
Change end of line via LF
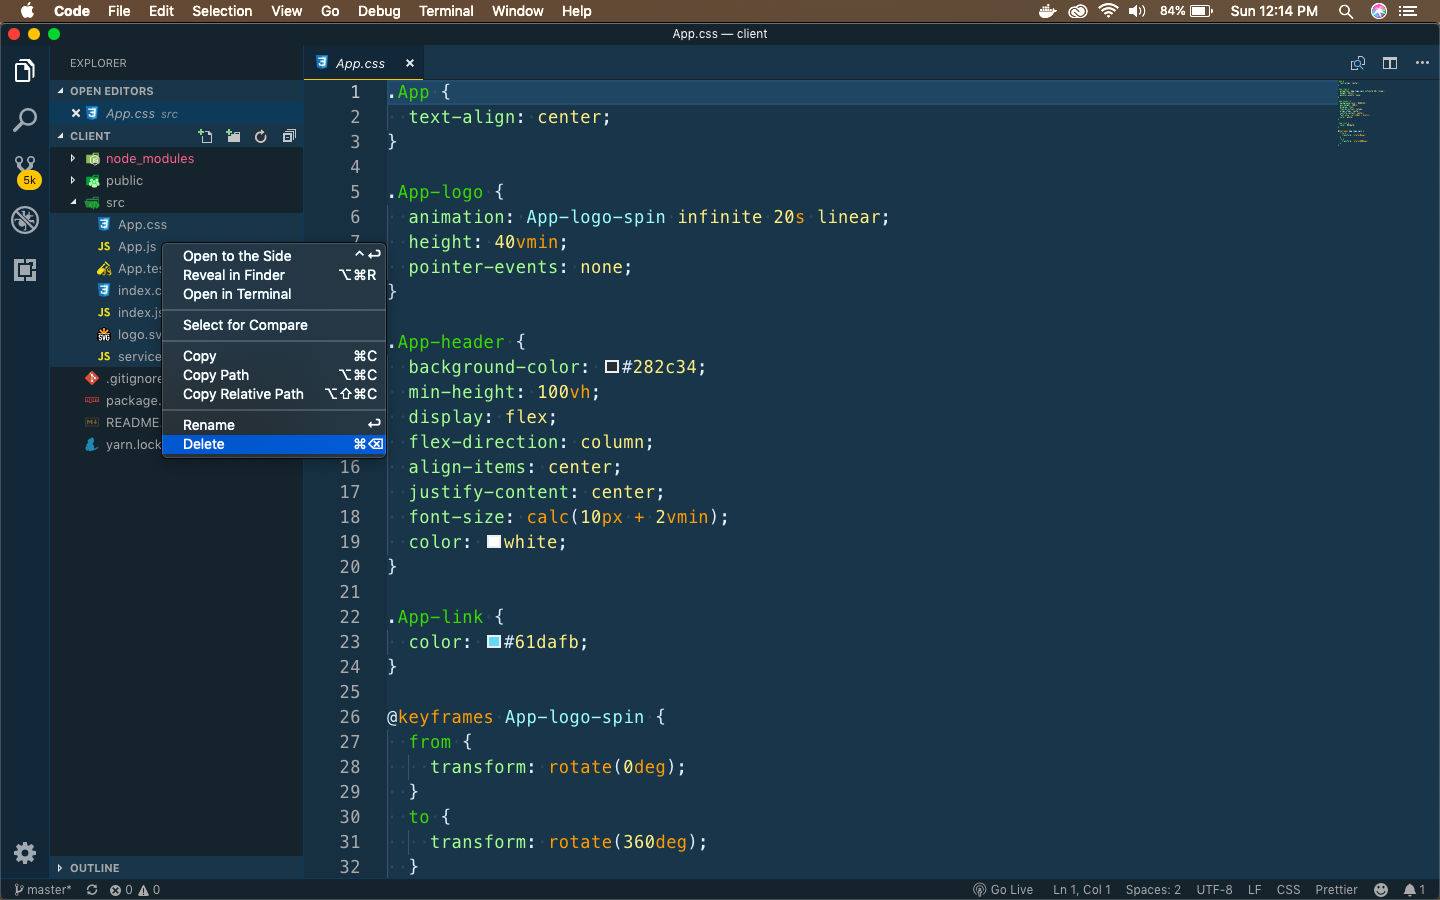(1254, 889)
